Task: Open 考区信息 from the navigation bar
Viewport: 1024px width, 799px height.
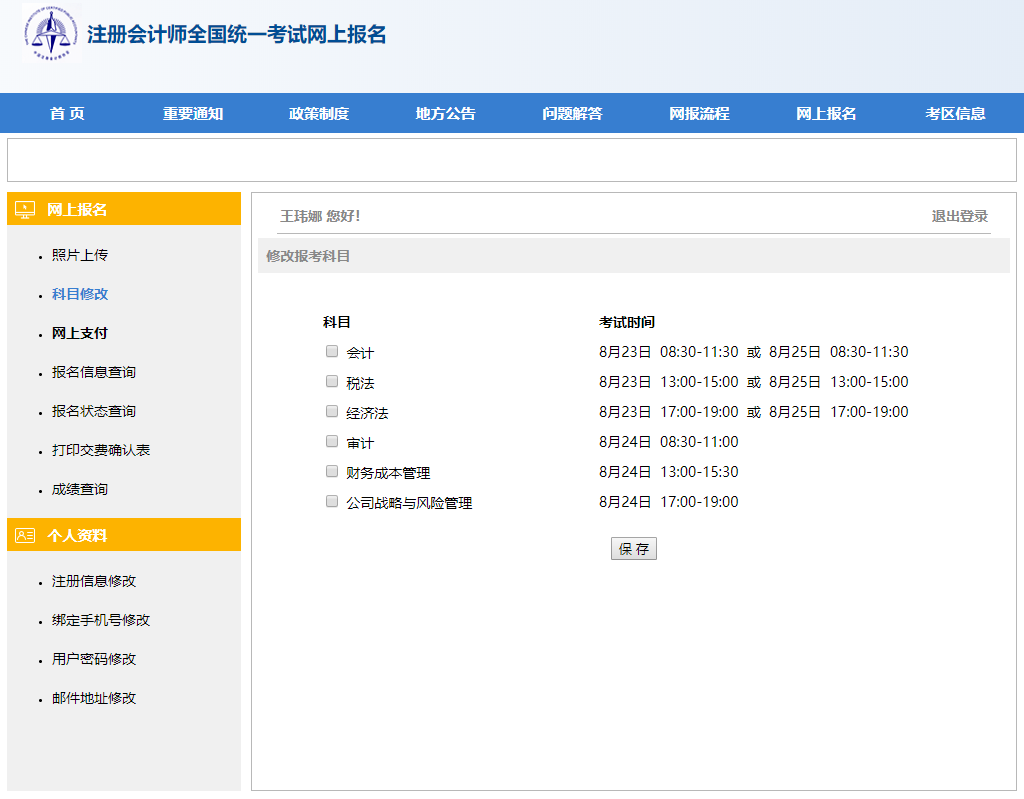Action: [x=953, y=113]
